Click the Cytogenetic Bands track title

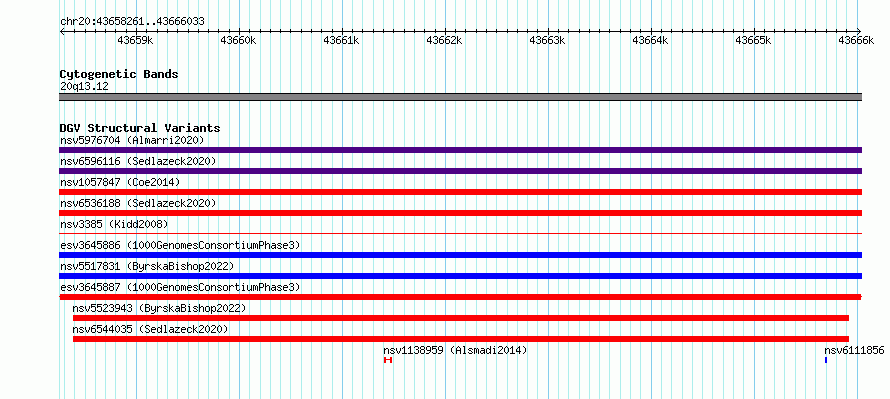pyautogui.click(x=119, y=74)
